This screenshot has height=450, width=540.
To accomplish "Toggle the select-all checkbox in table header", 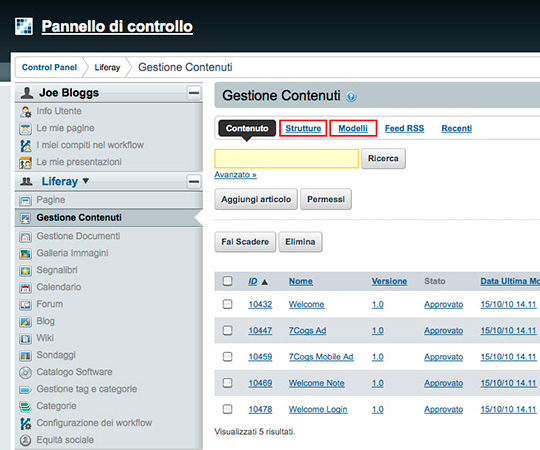I will click(227, 281).
